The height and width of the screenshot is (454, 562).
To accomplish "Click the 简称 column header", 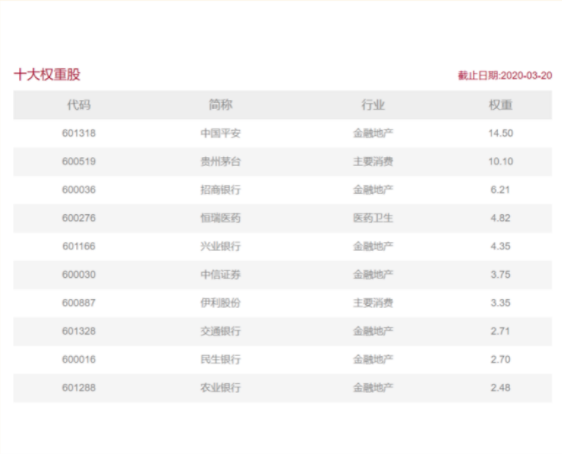I will [x=220, y=105].
